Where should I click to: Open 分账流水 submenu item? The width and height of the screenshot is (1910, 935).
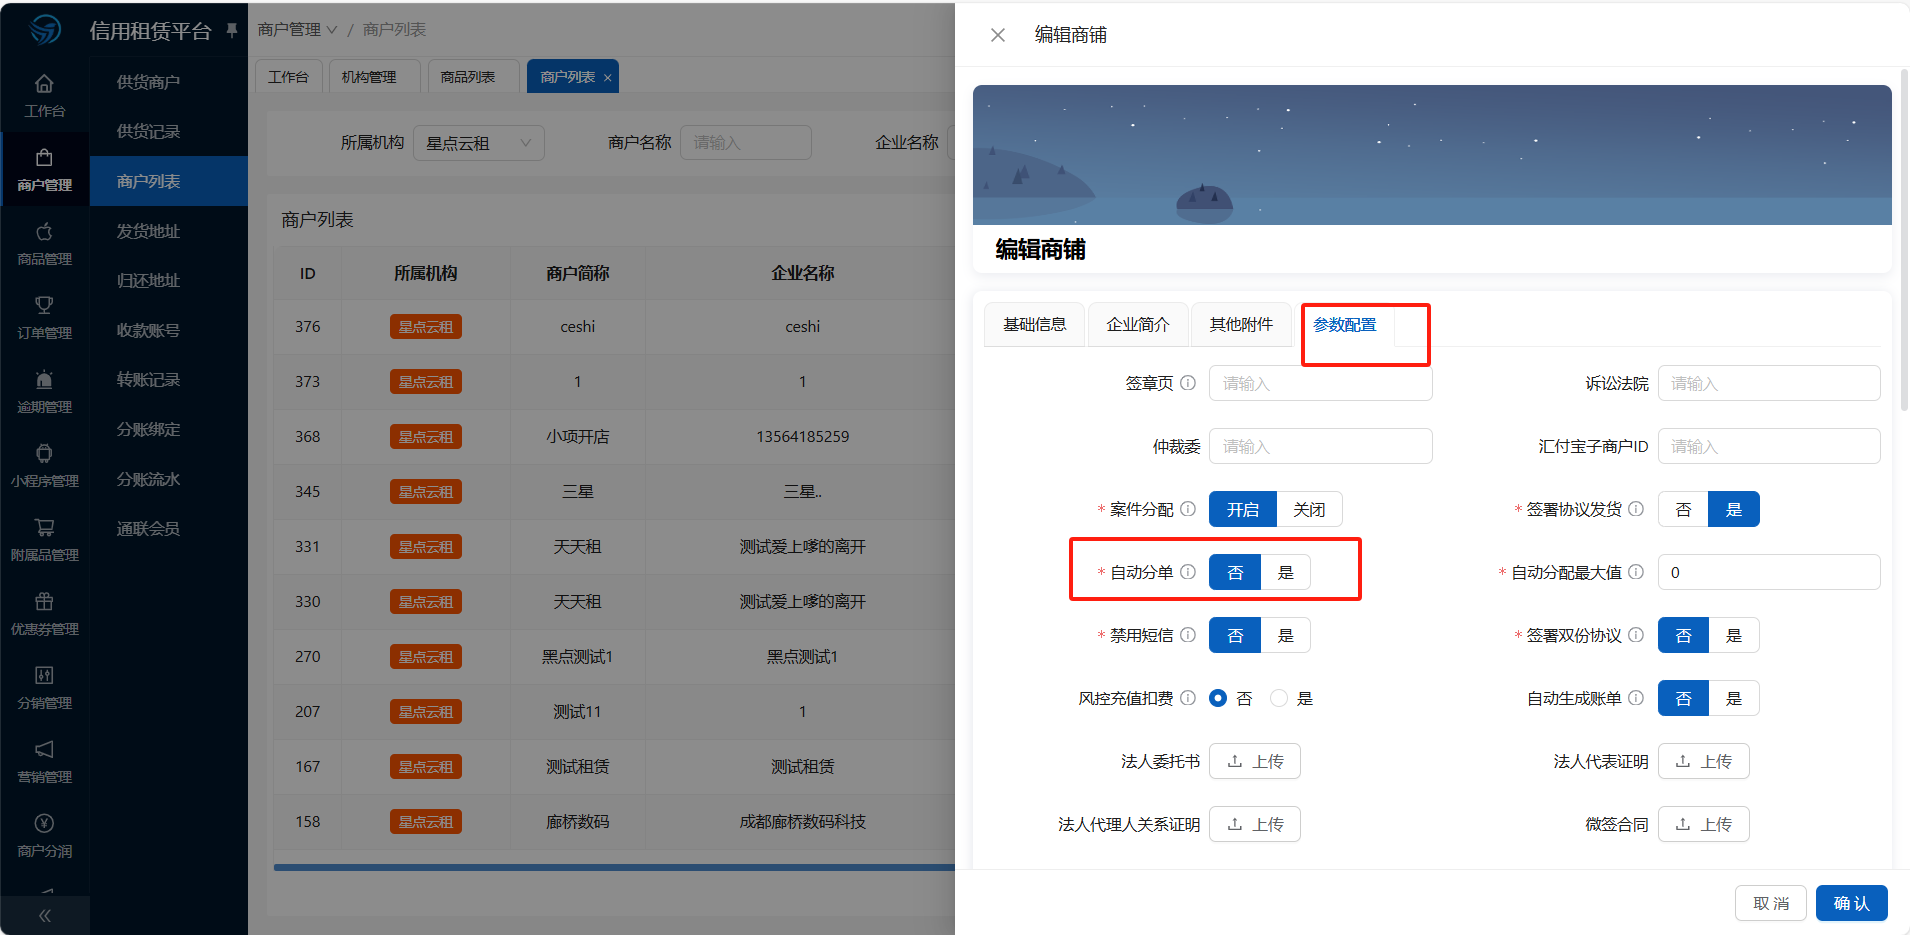tap(148, 479)
